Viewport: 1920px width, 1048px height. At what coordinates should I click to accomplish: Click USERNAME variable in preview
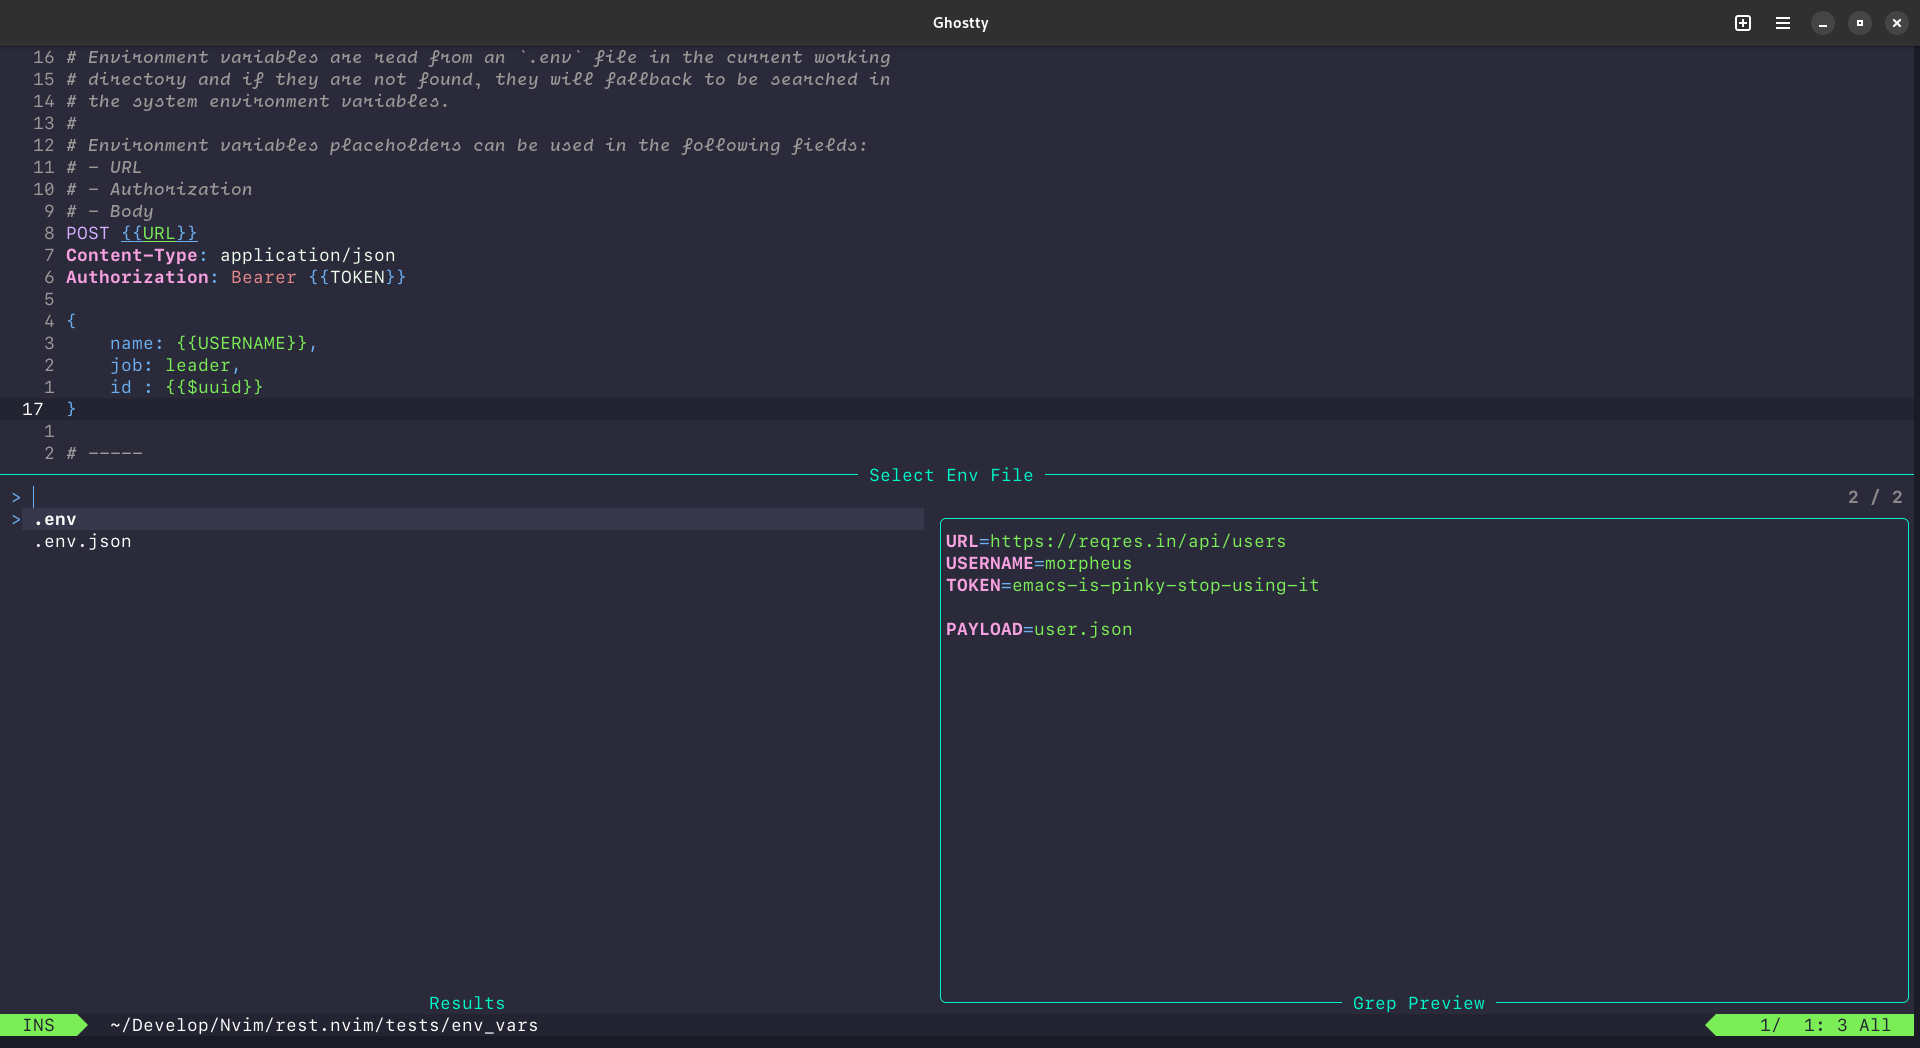pos(990,563)
